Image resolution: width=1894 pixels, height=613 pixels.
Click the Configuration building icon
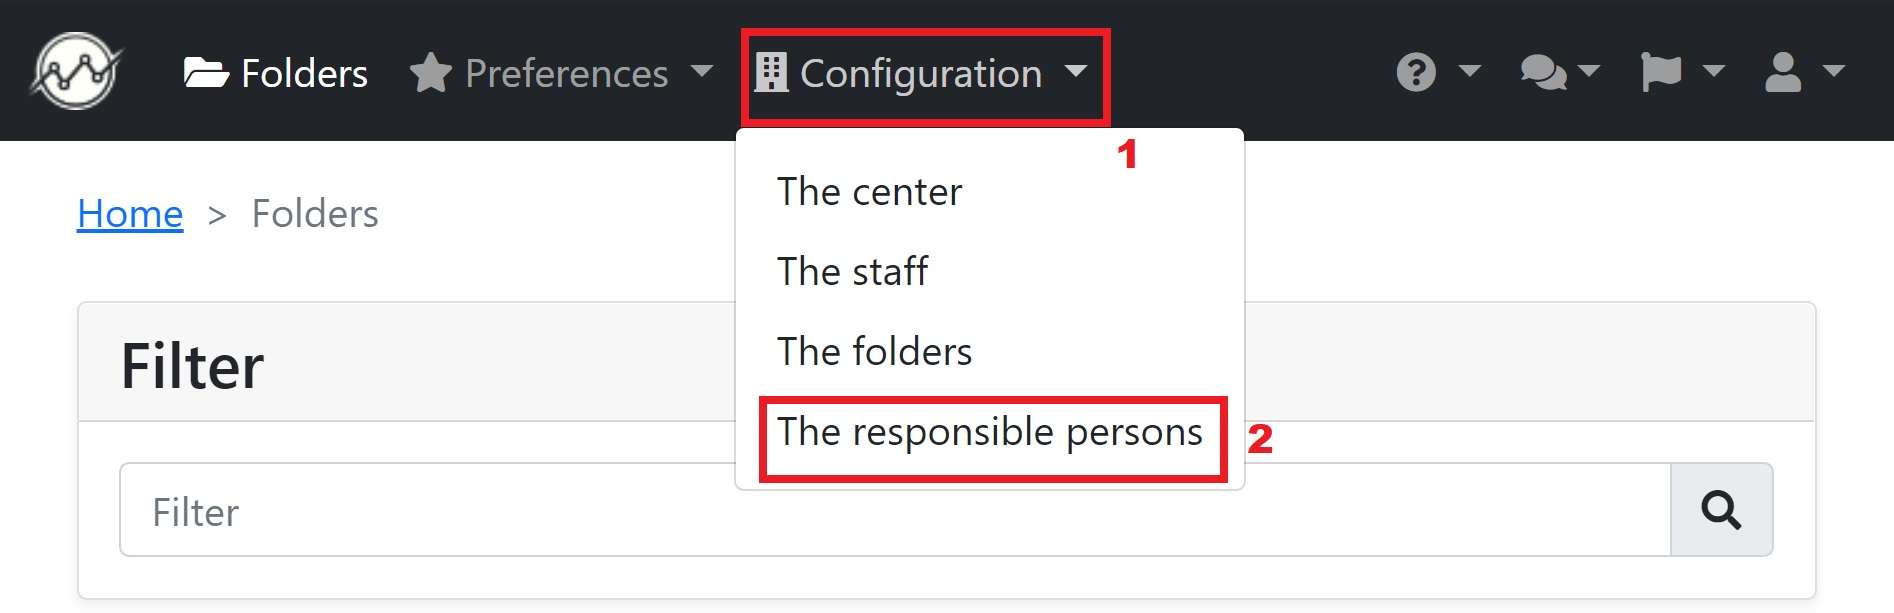(770, 73)
